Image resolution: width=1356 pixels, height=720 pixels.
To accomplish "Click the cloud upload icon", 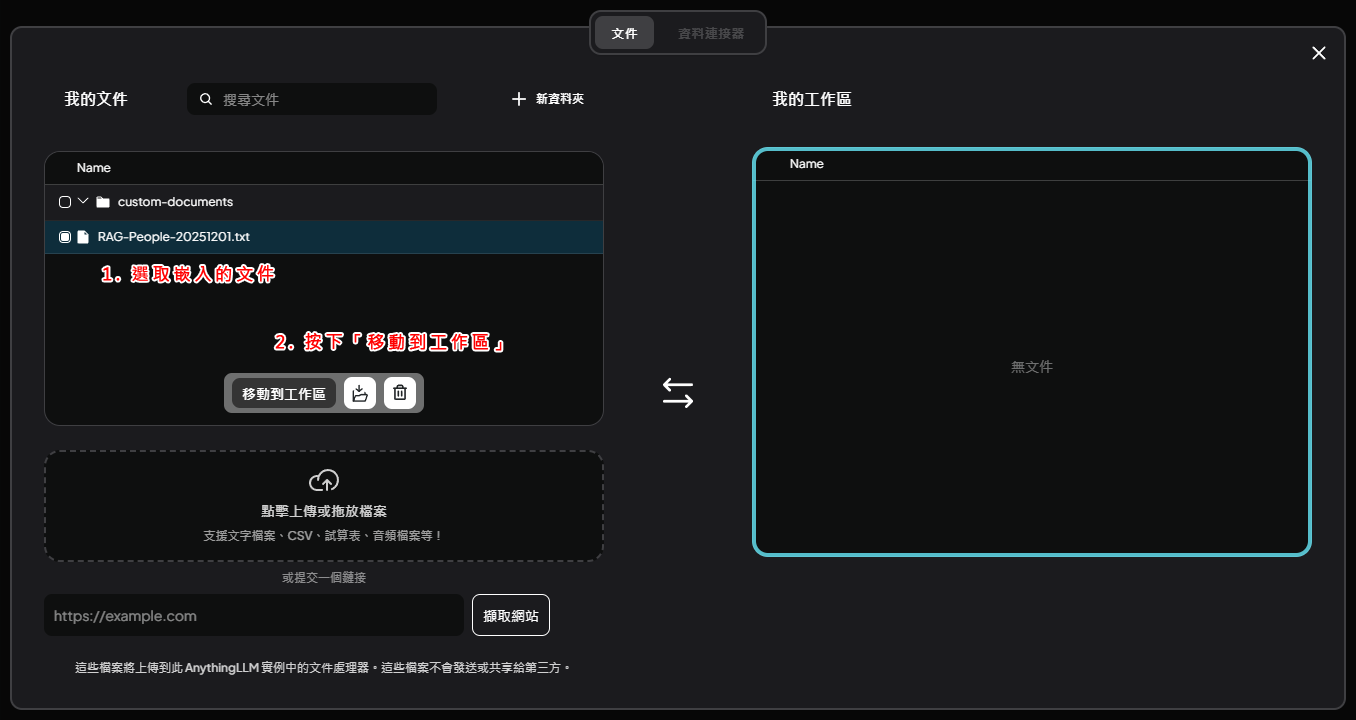I will [x=324, y=481].
